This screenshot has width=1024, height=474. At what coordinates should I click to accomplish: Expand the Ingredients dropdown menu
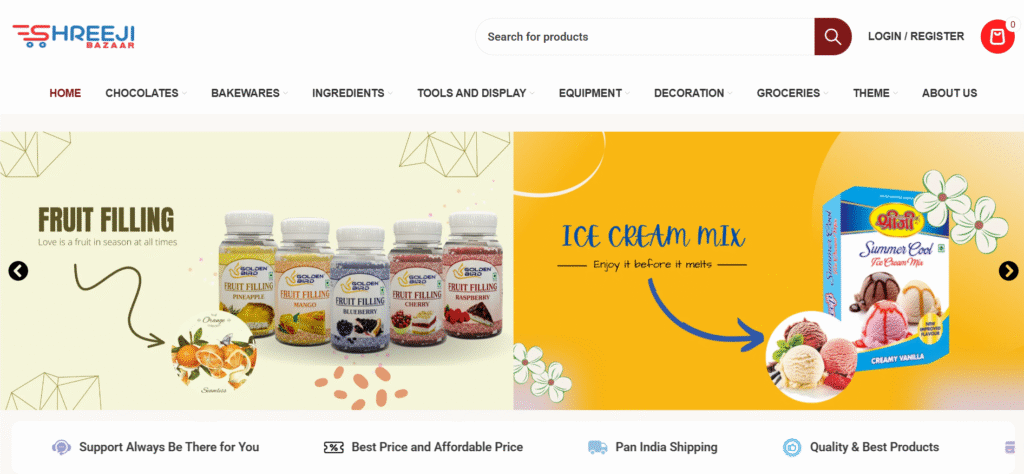(353, 93)
